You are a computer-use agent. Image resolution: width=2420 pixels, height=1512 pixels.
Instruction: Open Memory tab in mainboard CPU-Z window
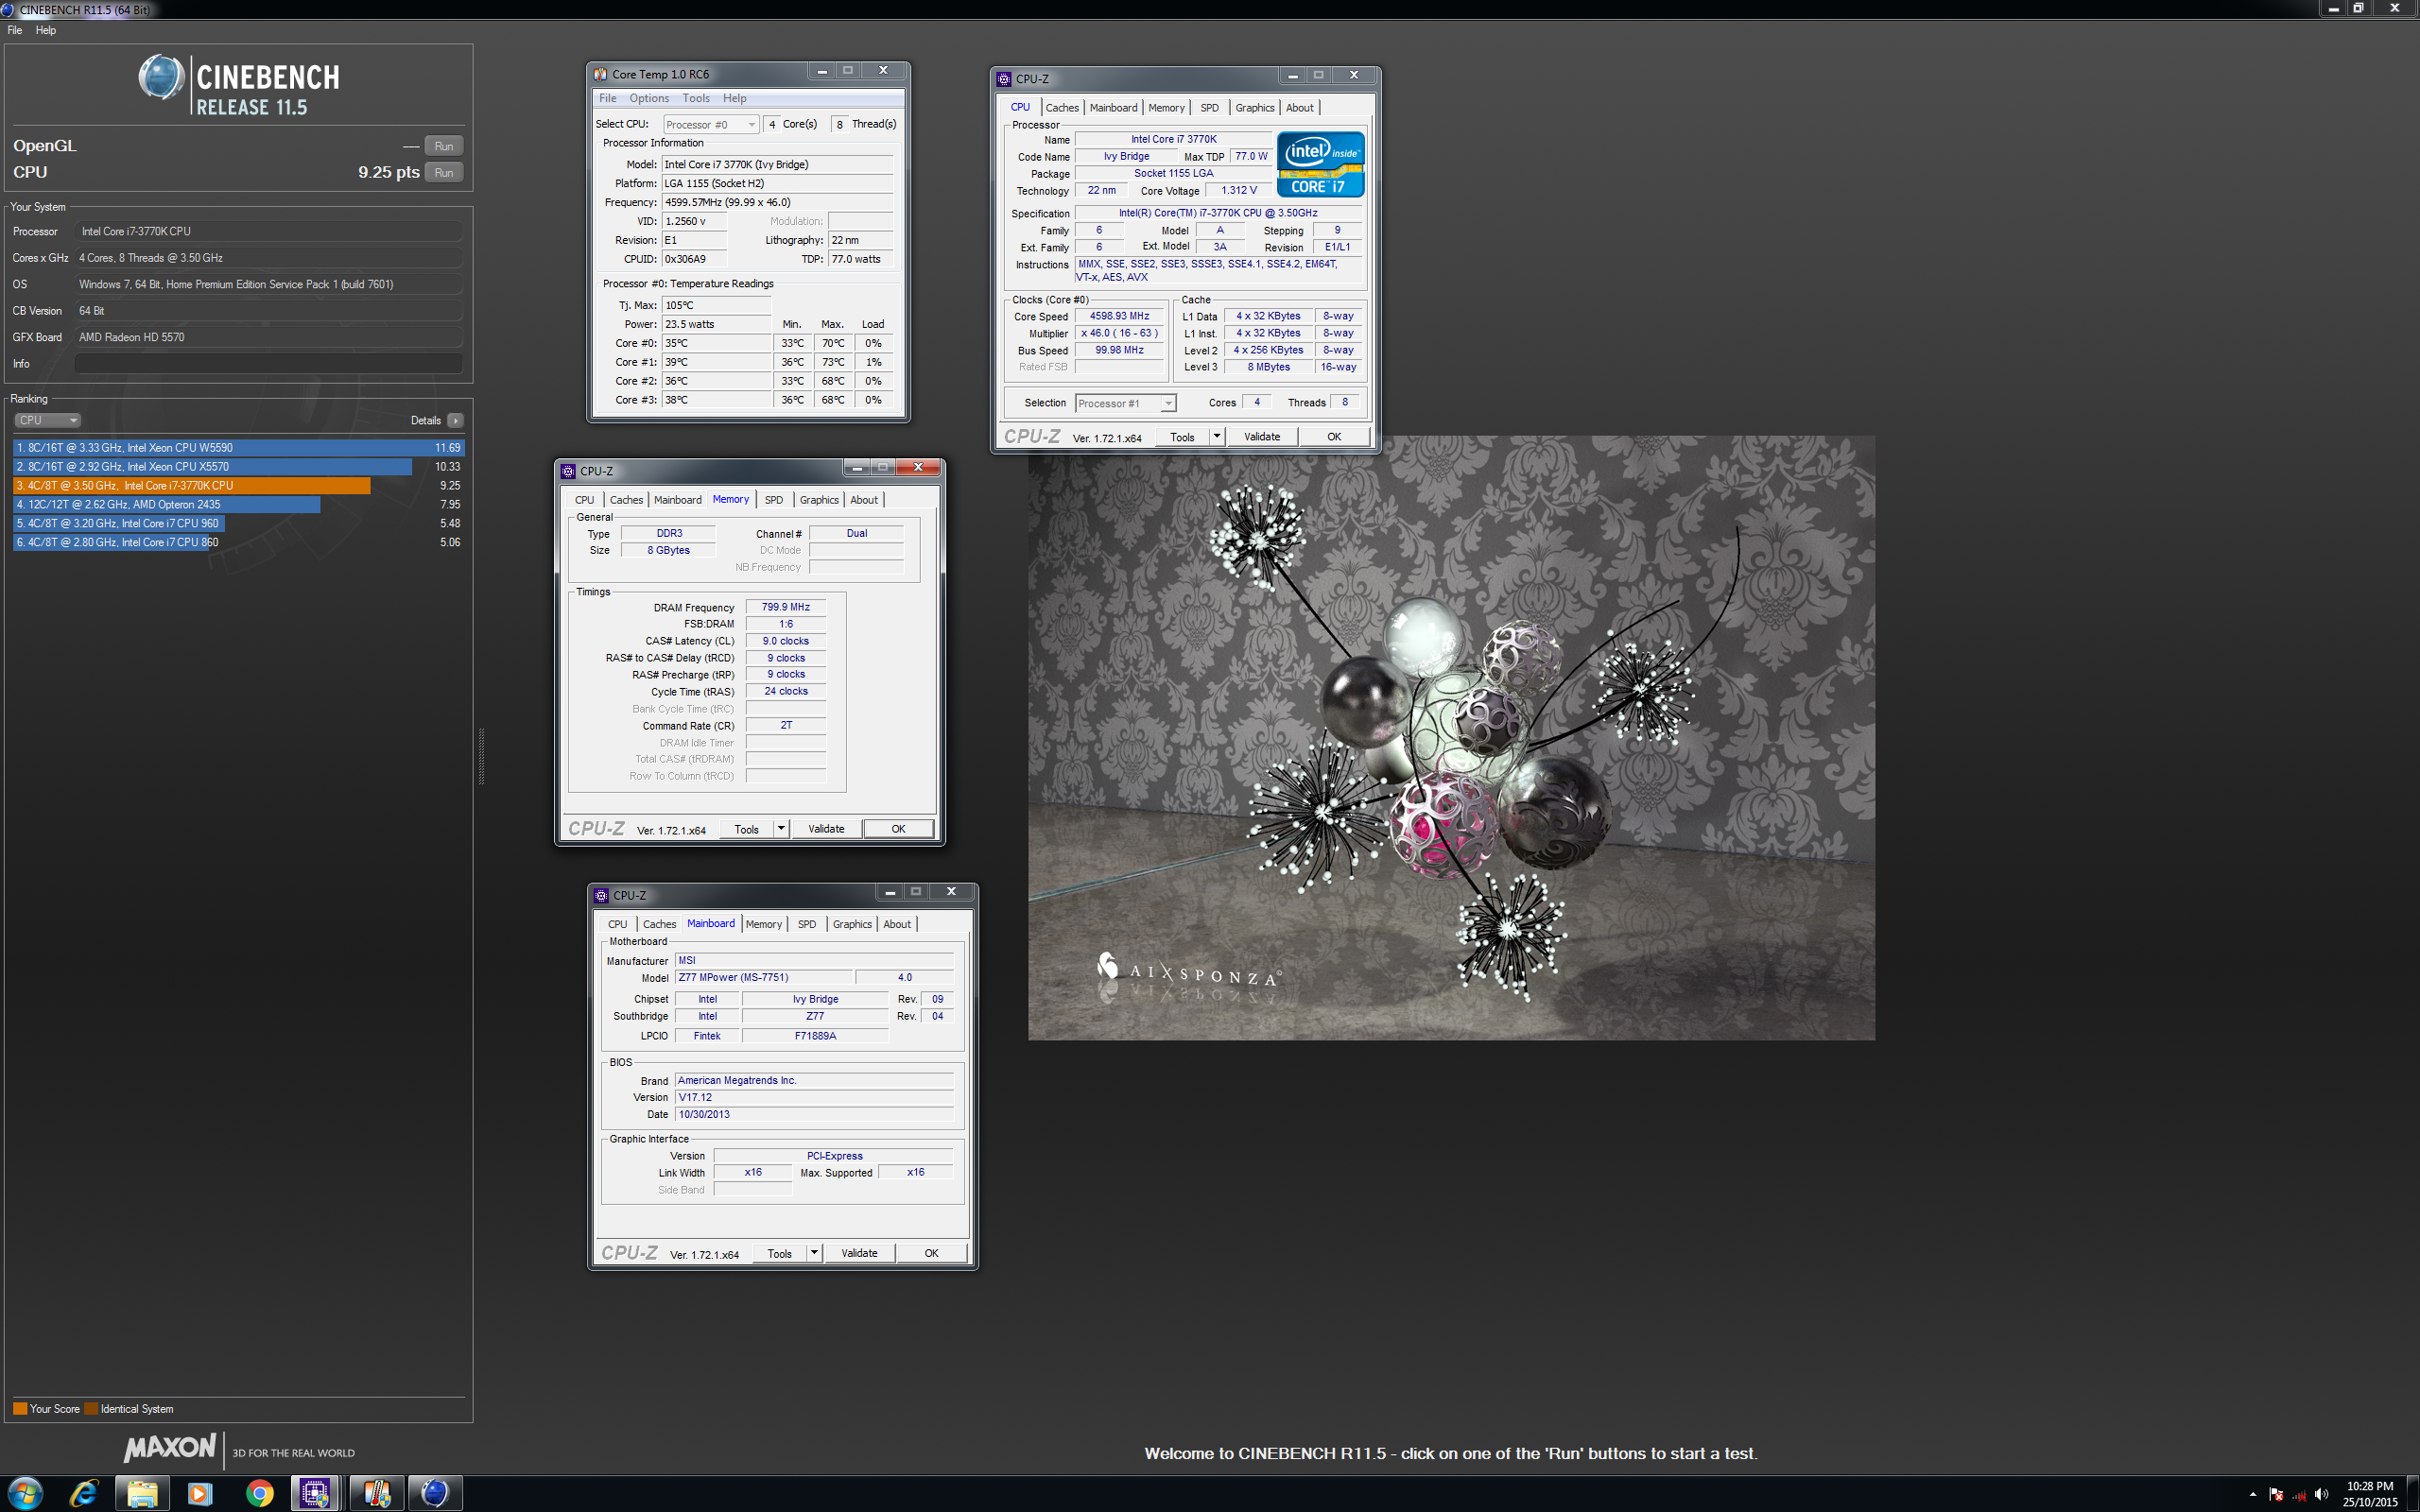(764, 924)
